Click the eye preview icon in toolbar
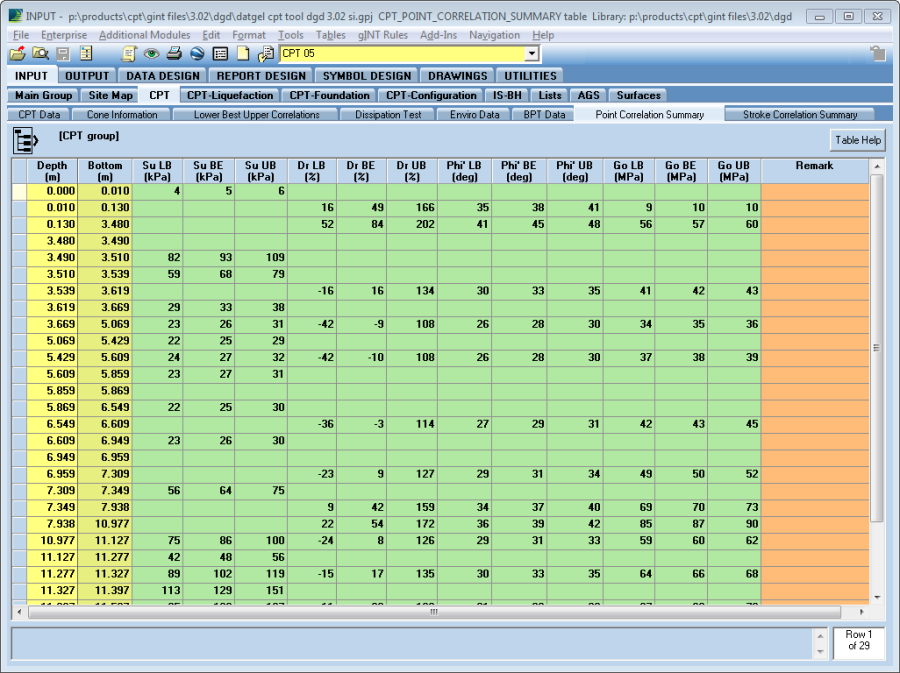 tap(152, 54)
